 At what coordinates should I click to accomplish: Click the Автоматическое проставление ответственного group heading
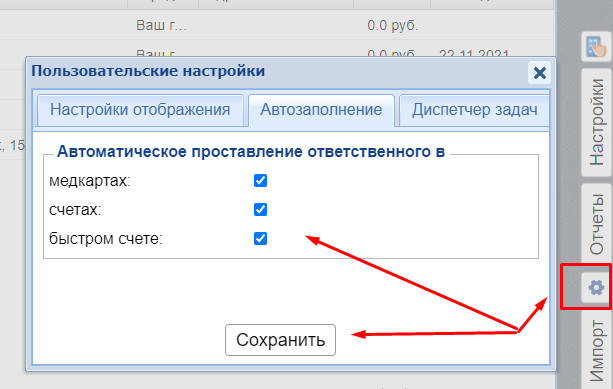[x=251, y=152]
